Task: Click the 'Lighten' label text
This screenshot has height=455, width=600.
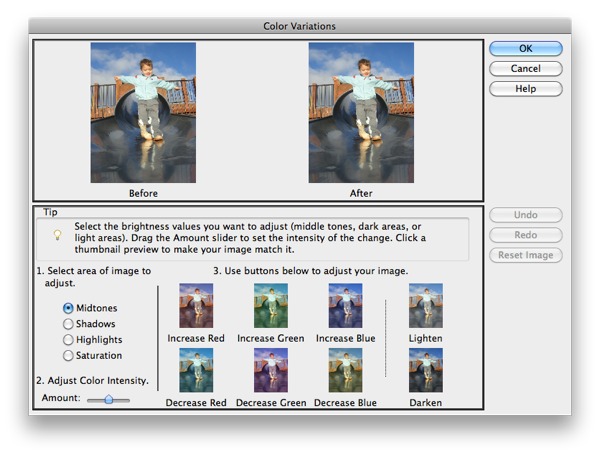Action: click(x=426, y=339)
